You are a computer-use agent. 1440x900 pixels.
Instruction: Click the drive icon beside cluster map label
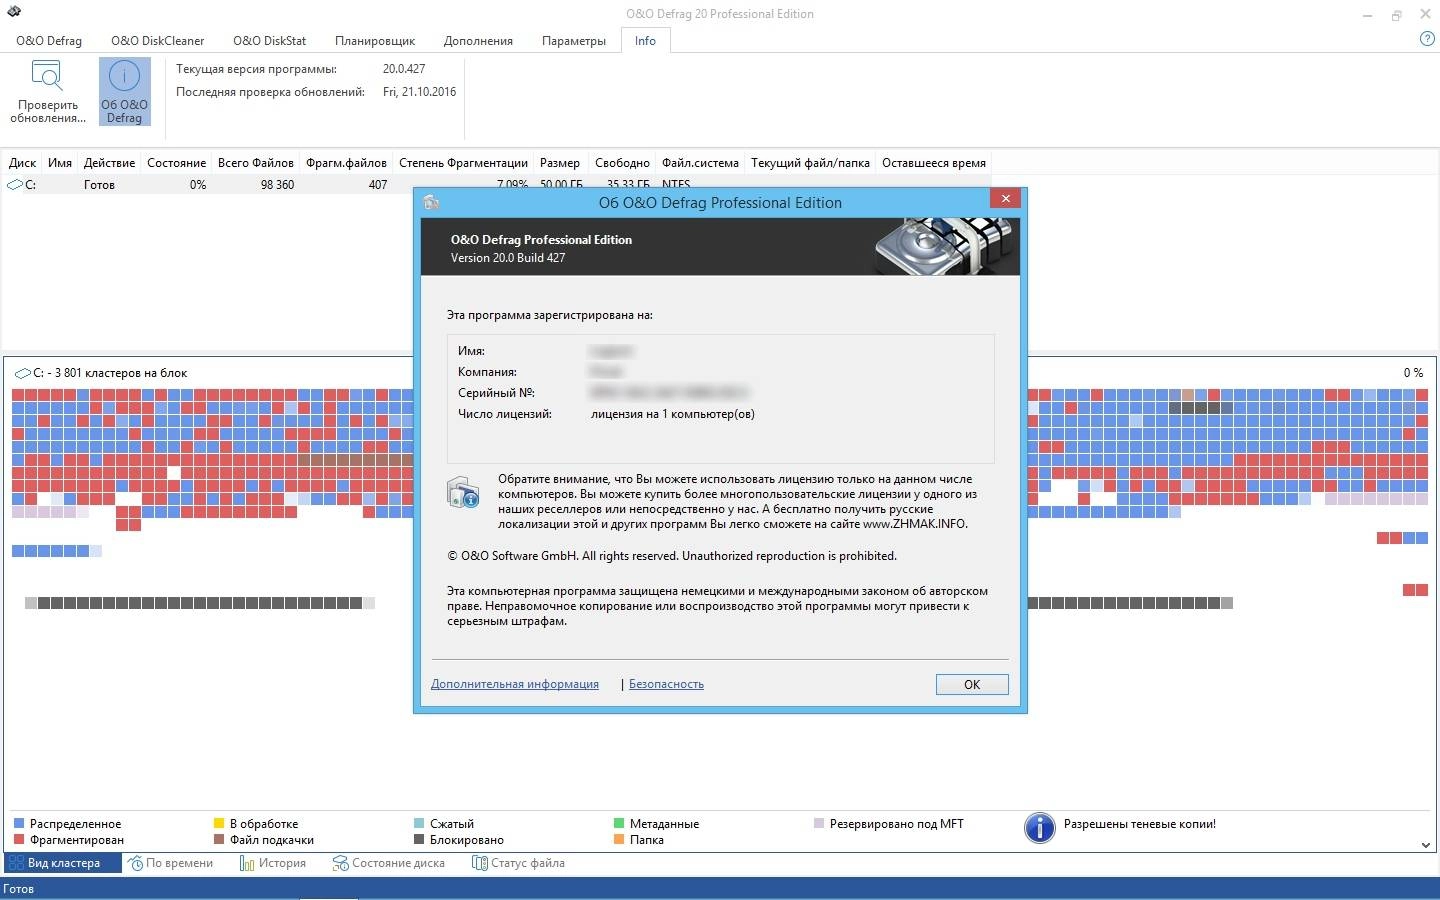coord(22,373)
